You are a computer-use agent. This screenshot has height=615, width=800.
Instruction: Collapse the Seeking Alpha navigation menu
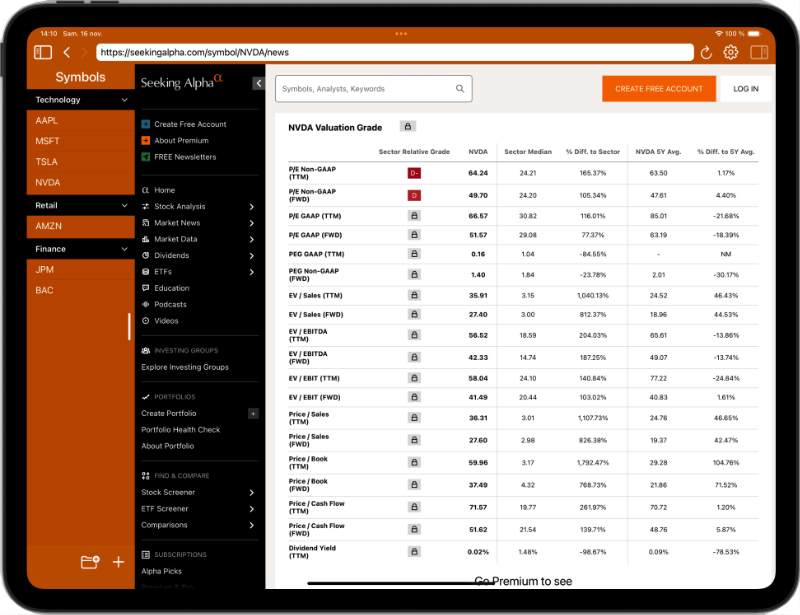click(258, 84)
